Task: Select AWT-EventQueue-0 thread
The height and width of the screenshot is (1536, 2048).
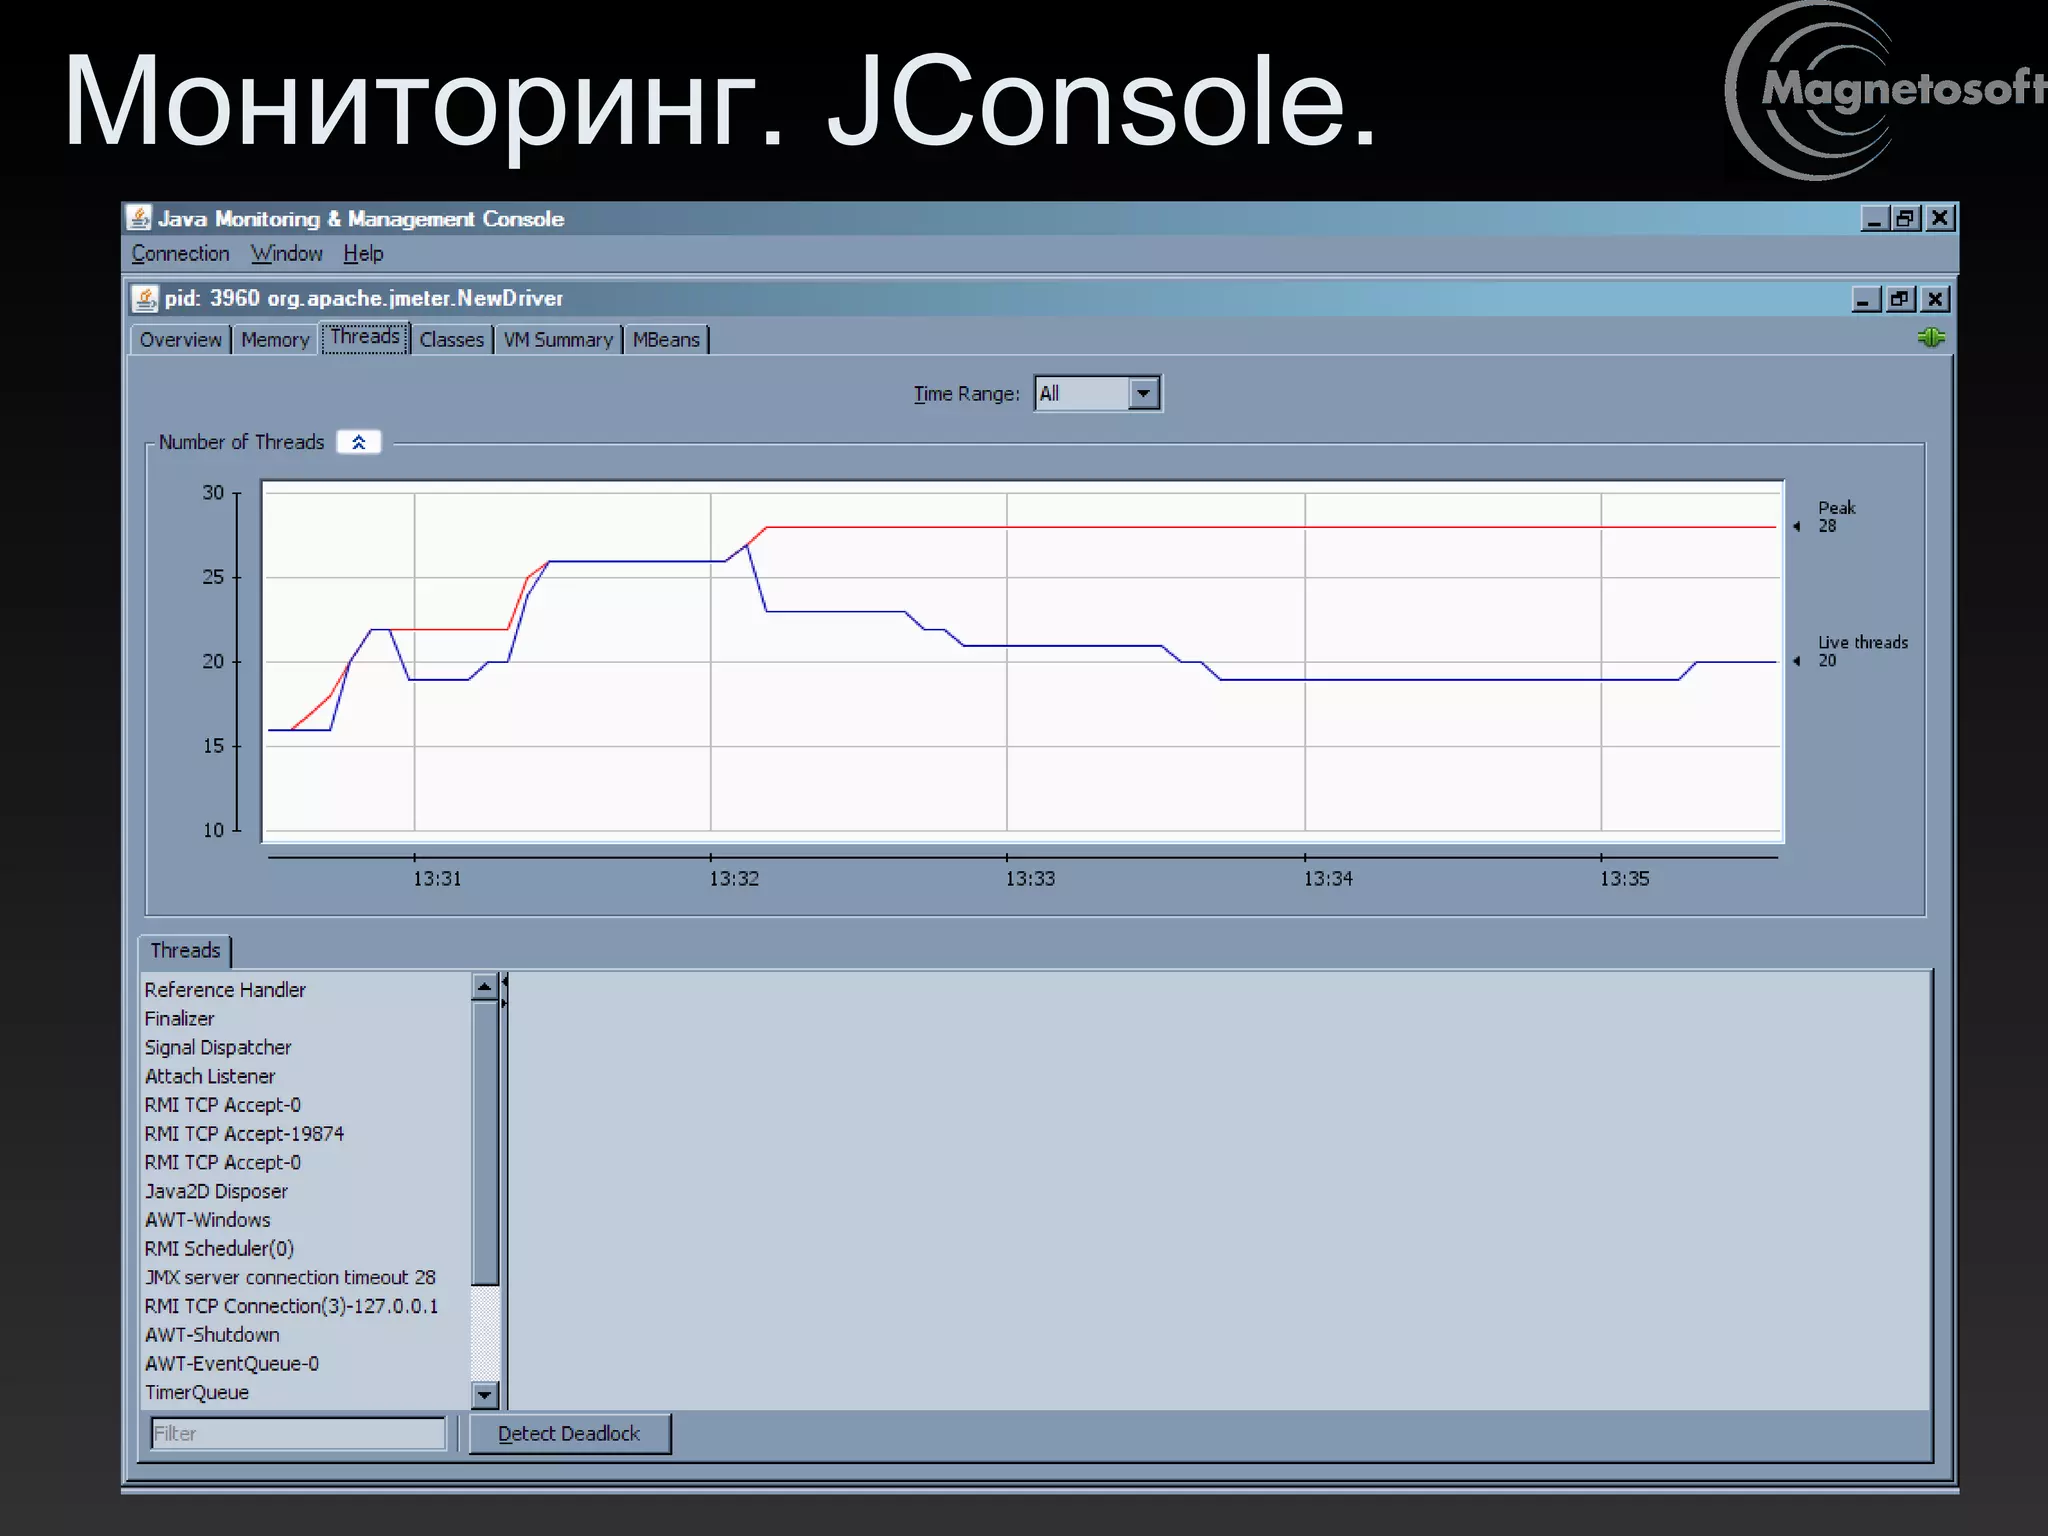Action: point(232,1364)
